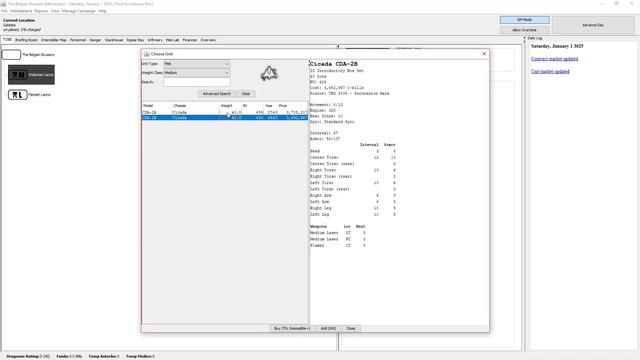Open the Marketplace menu
Viewport: 640px width, 360px height.
pyautogui.click(x=21, y=11)
